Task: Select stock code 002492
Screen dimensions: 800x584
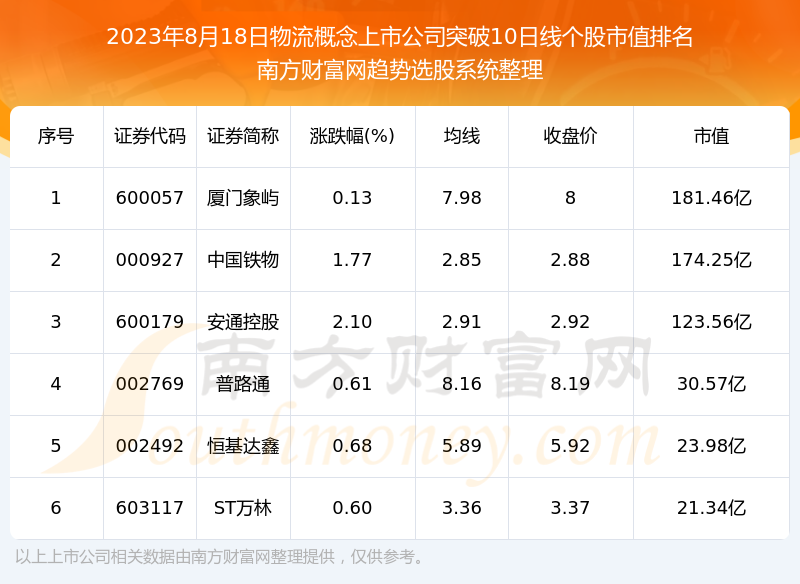Action: point(149,446)
